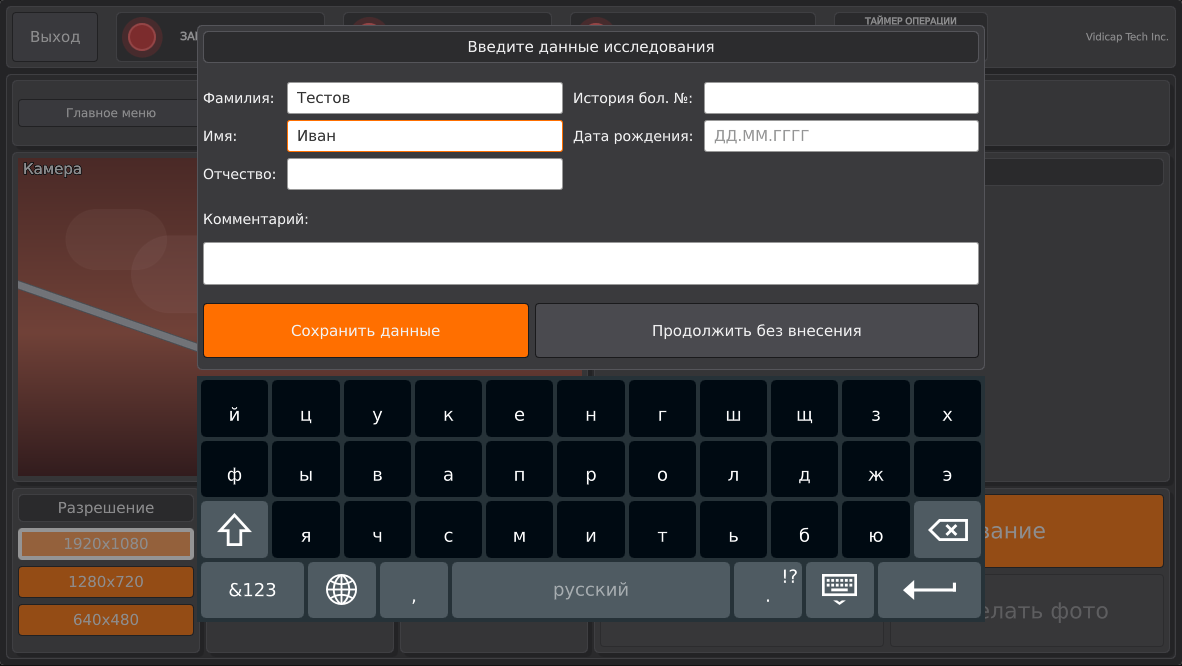Focus the Имя field with Иван
1182x666 pixels.
(424, 136)
